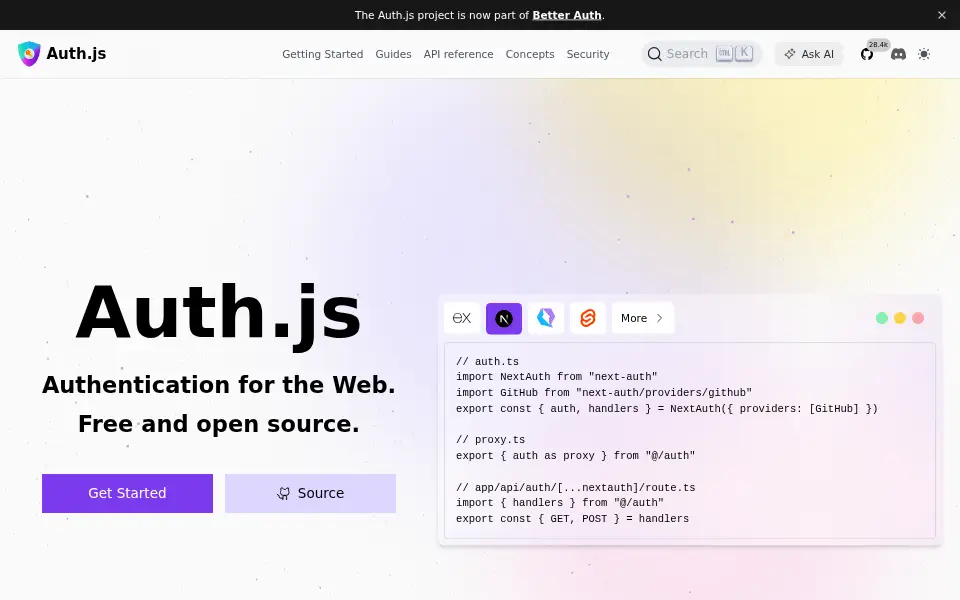Open the Concepts nav item
Screen dimensions: 960x600
530,54
